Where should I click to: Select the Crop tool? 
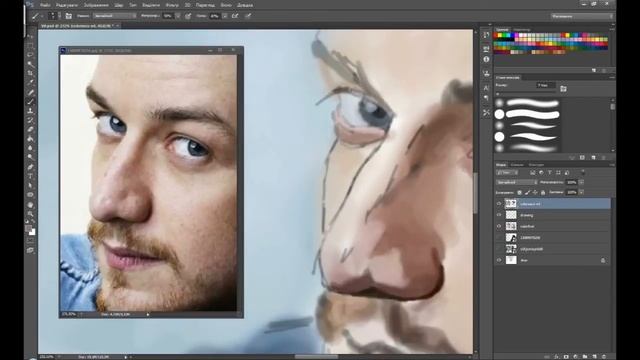point(30,73)
